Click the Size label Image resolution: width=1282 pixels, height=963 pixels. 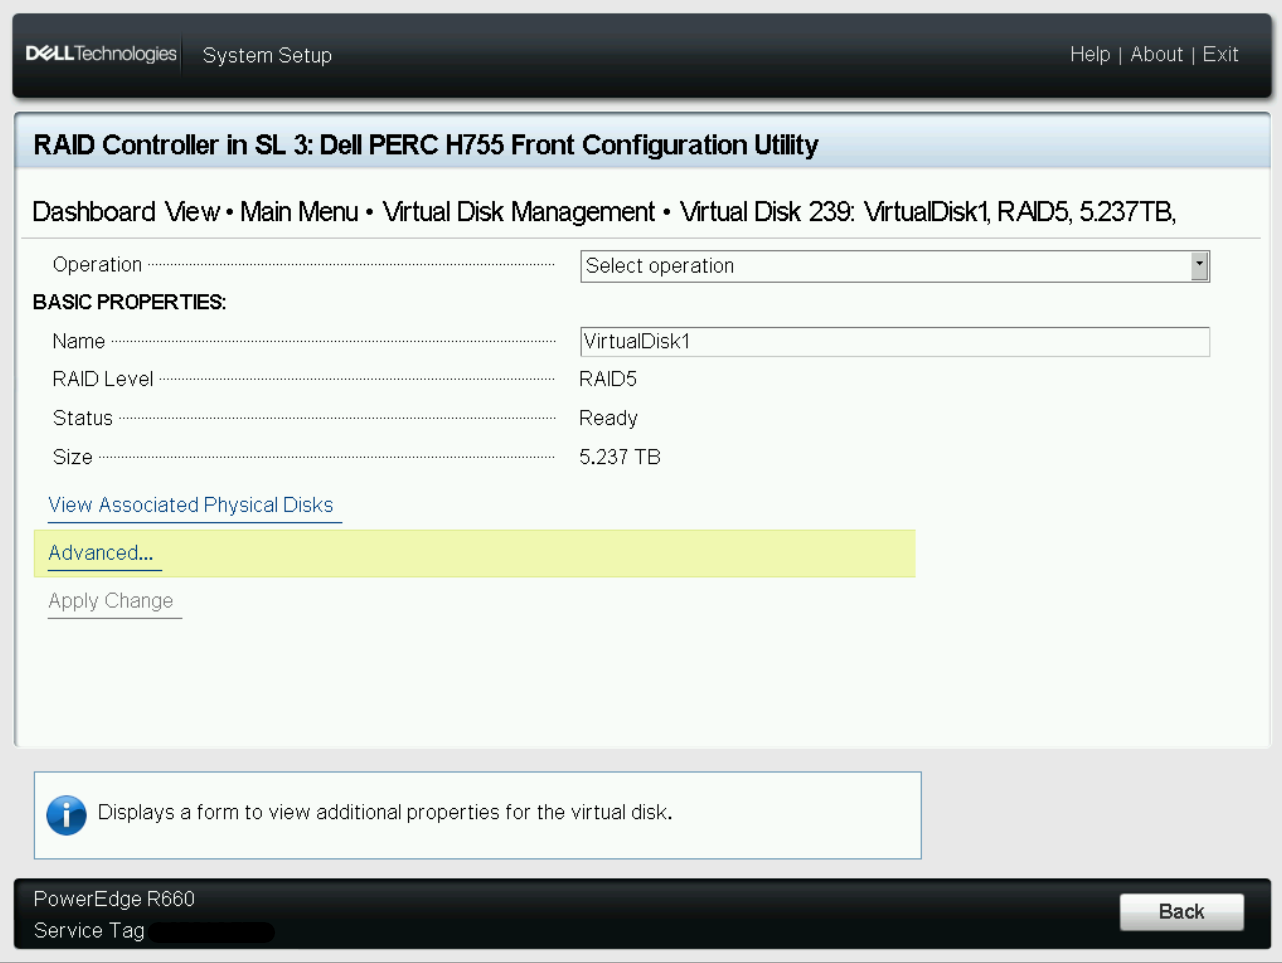coord(72,457)
